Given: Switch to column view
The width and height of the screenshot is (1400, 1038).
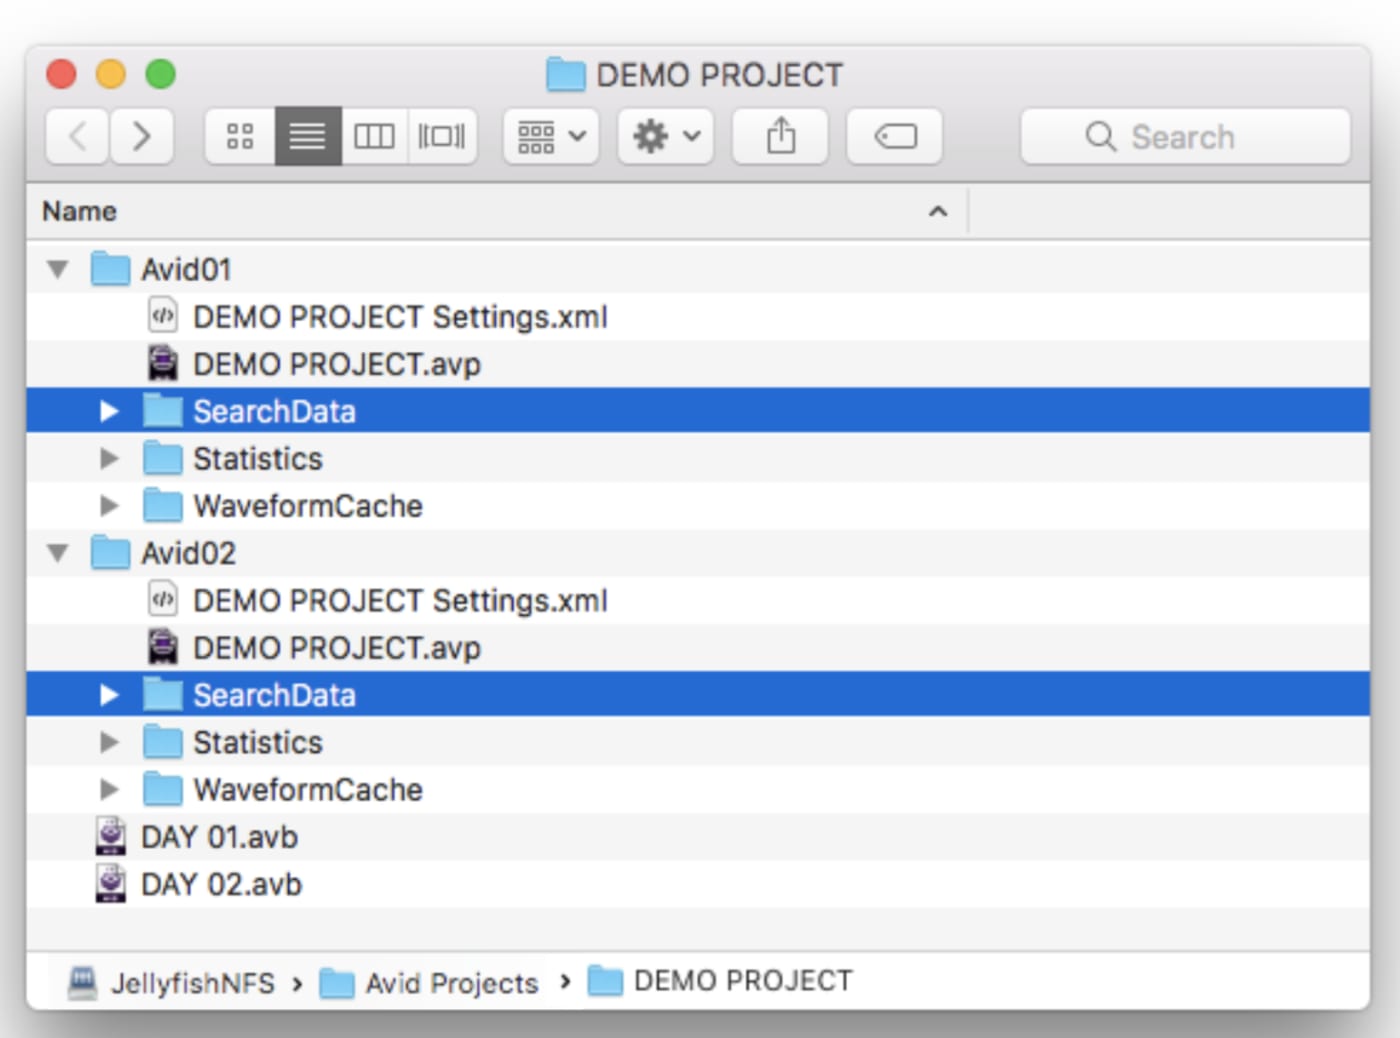Looking at the screenshot, I should 374,136.
